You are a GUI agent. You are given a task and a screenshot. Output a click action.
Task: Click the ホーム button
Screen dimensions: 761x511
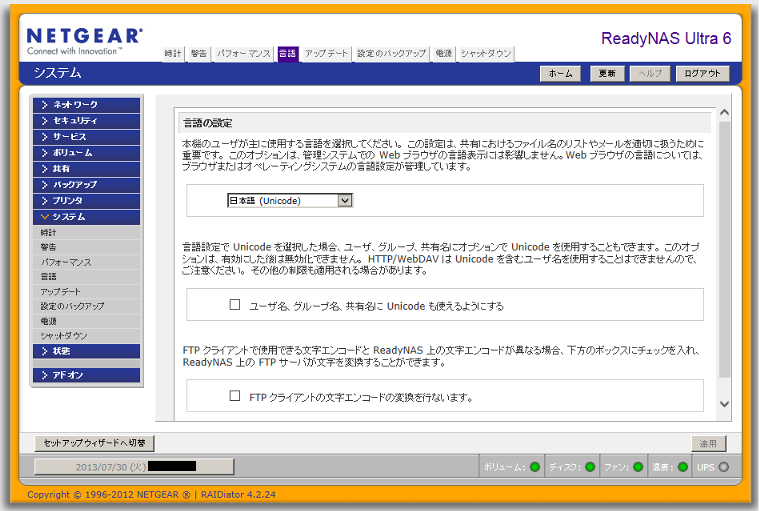561,74
